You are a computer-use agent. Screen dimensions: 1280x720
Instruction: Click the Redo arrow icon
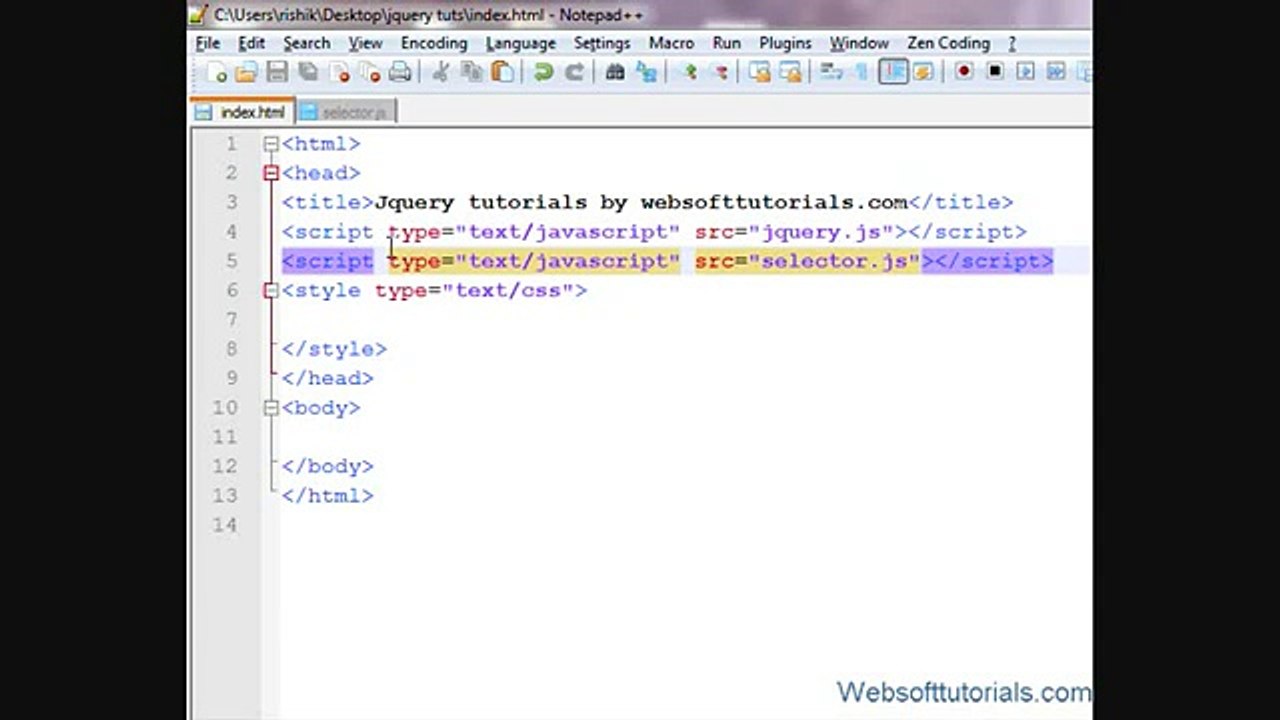(x=574, y=72)
